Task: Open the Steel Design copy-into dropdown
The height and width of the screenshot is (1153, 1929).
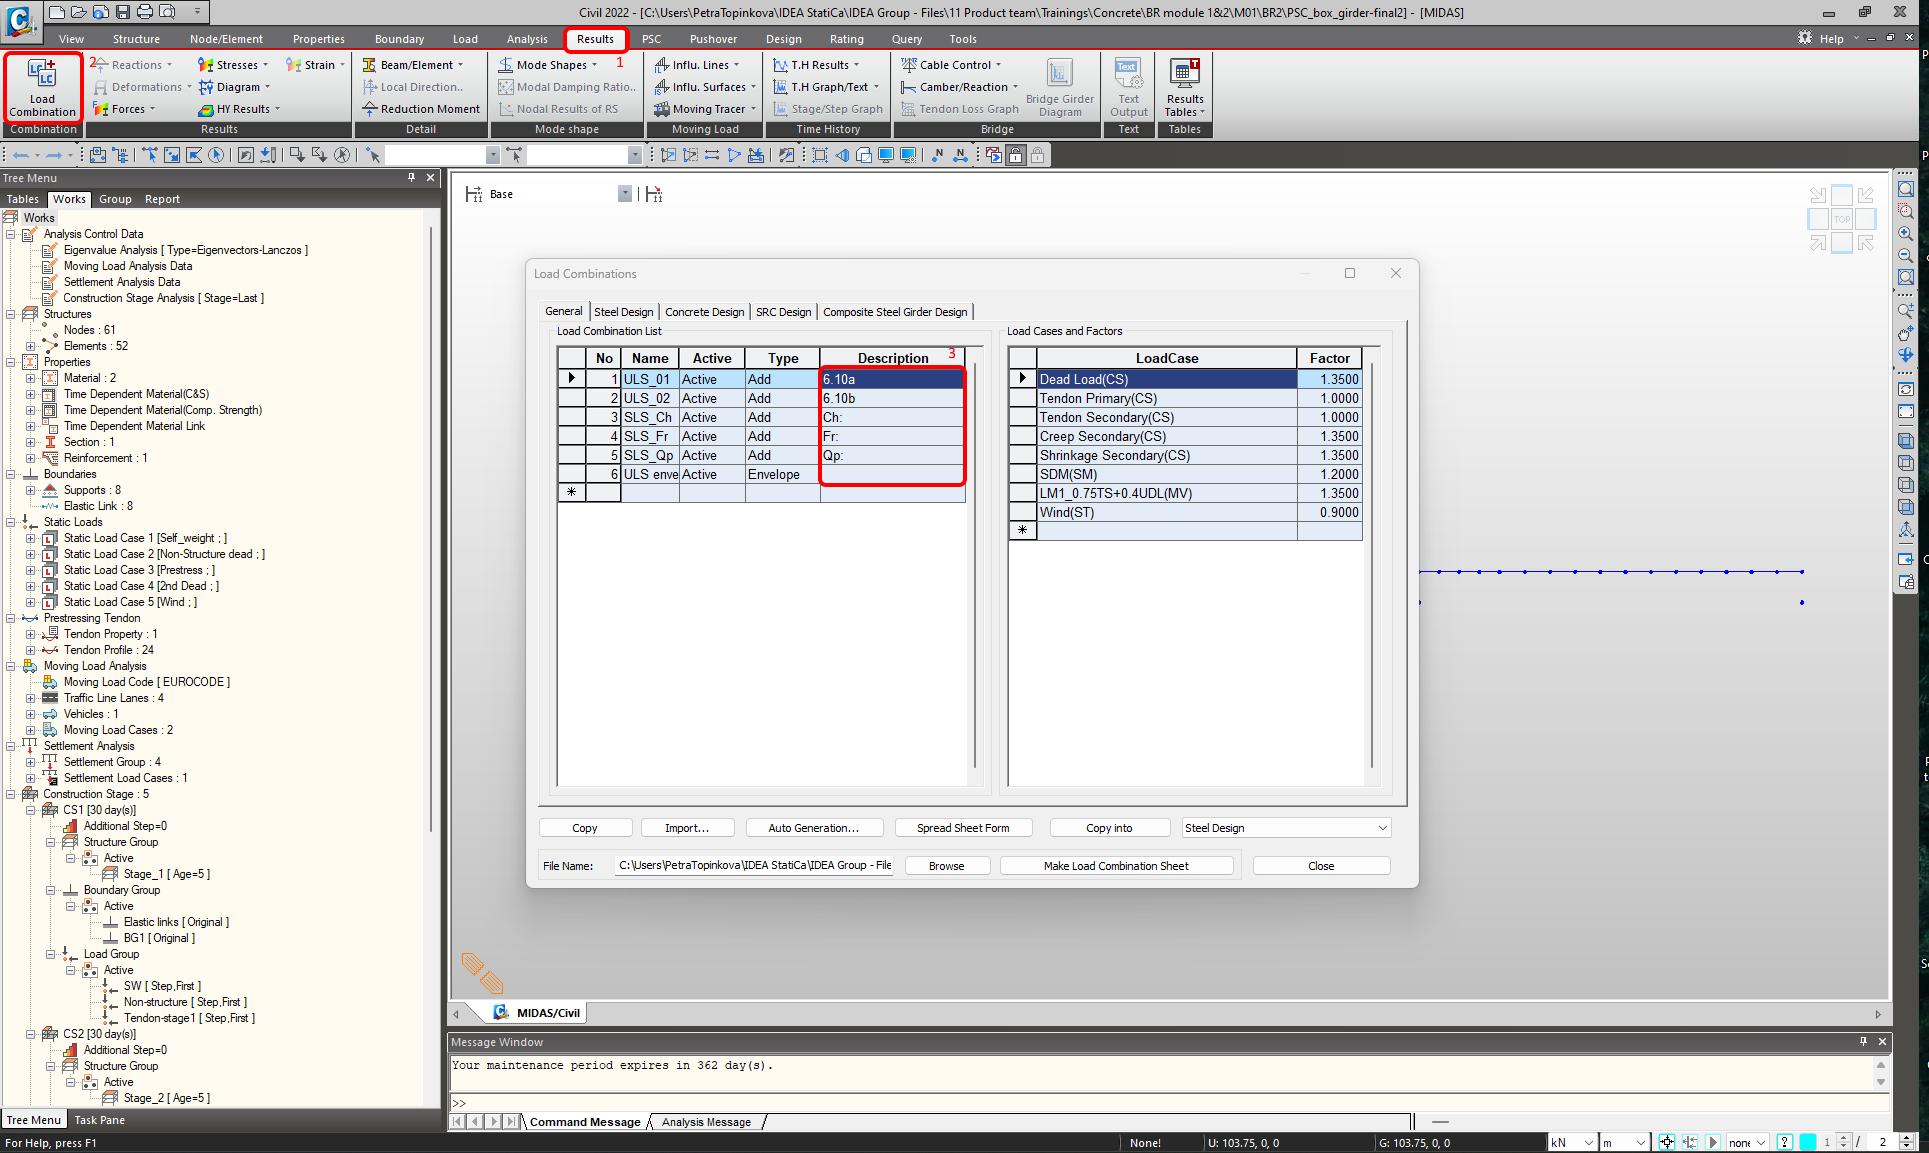Action: click(x=1382, y=828)
